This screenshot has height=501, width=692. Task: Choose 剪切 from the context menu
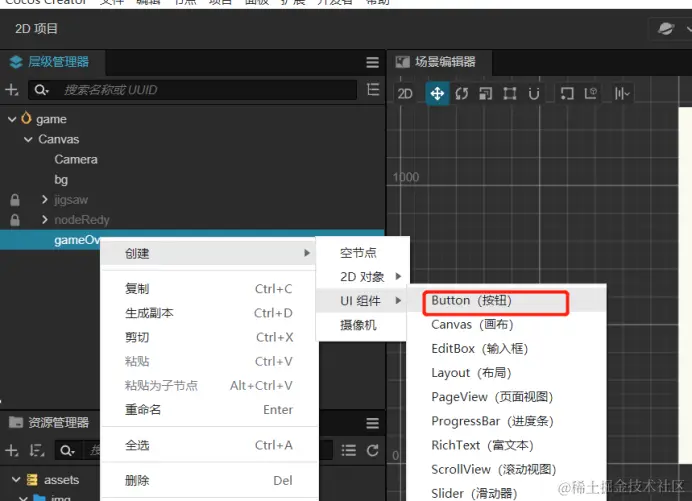point(208,337)
